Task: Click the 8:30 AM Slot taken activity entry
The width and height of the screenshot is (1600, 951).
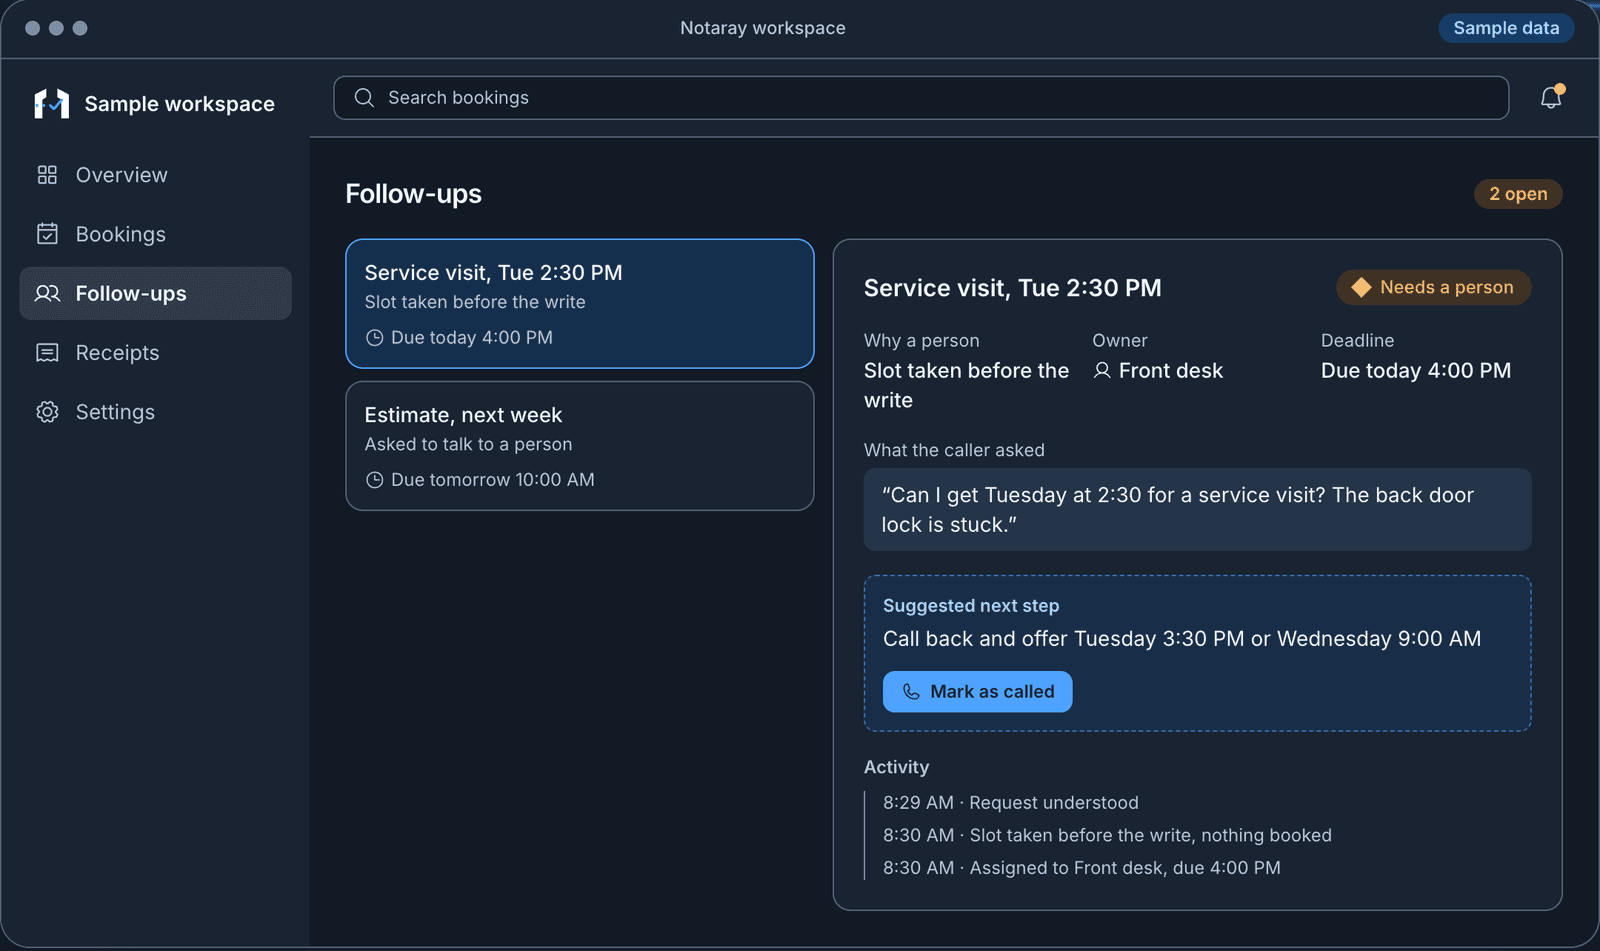Action: click(x=1107, y=836)
